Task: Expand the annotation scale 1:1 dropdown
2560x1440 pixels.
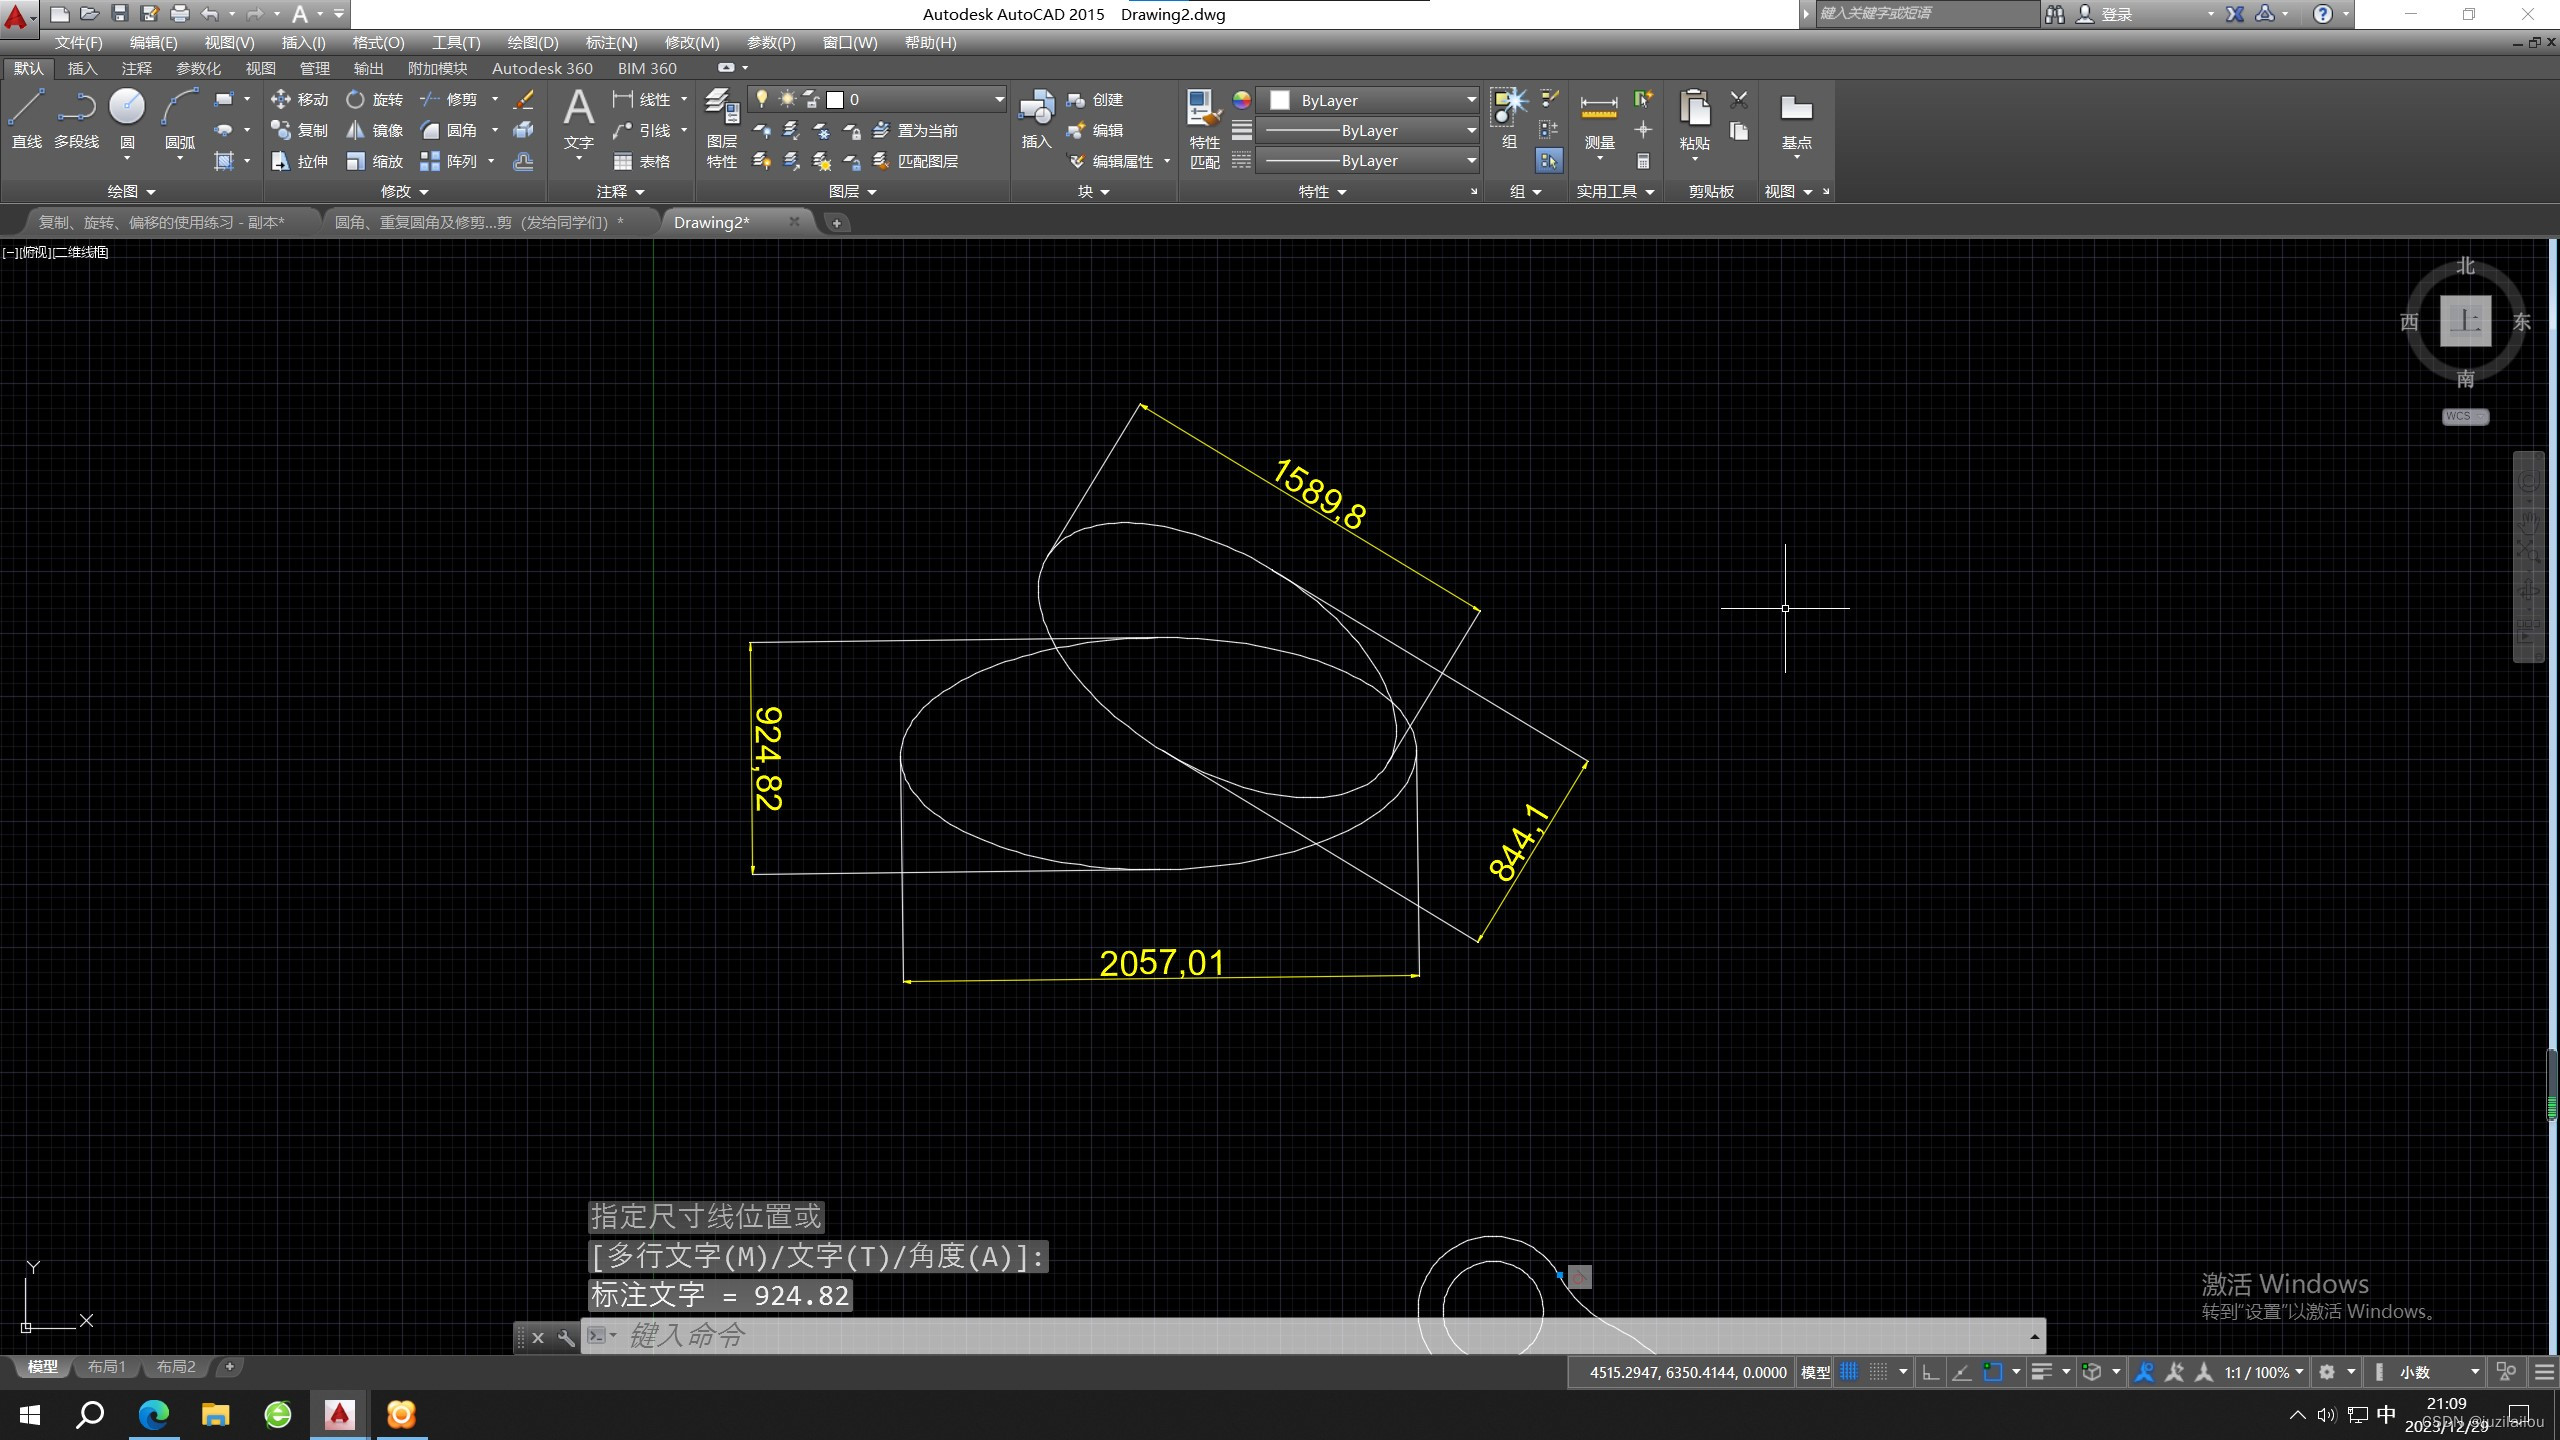Action: 2300,1372
